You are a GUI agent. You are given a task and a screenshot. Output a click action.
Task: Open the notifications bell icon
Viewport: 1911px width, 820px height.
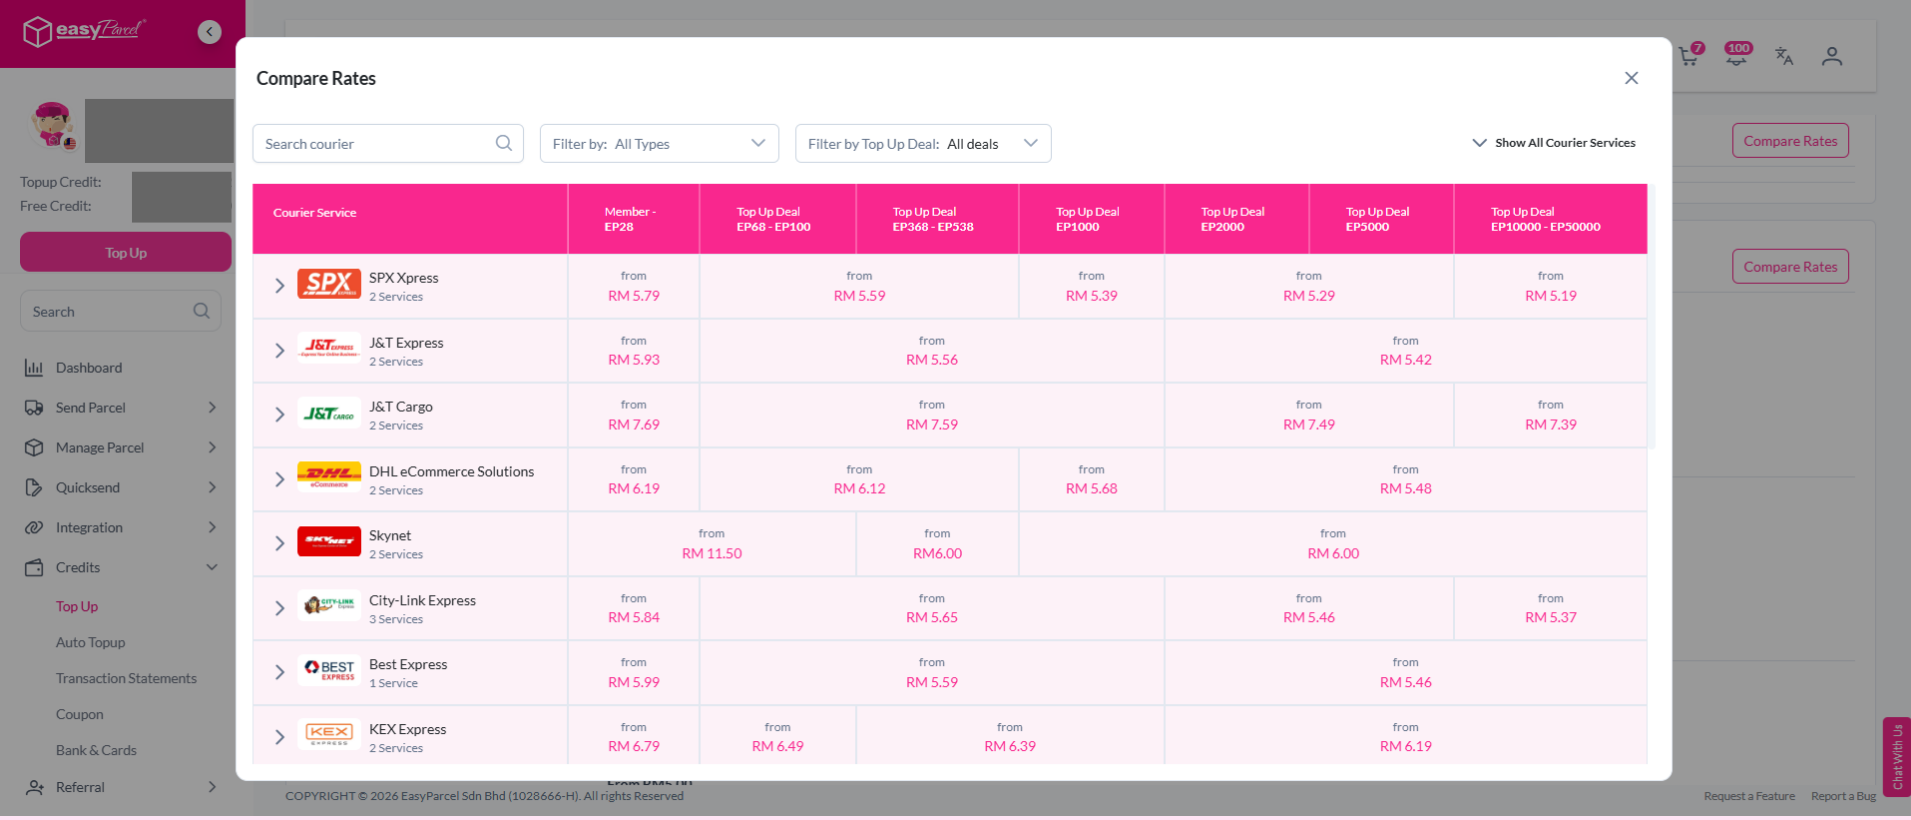click(x=1736, y=56)
